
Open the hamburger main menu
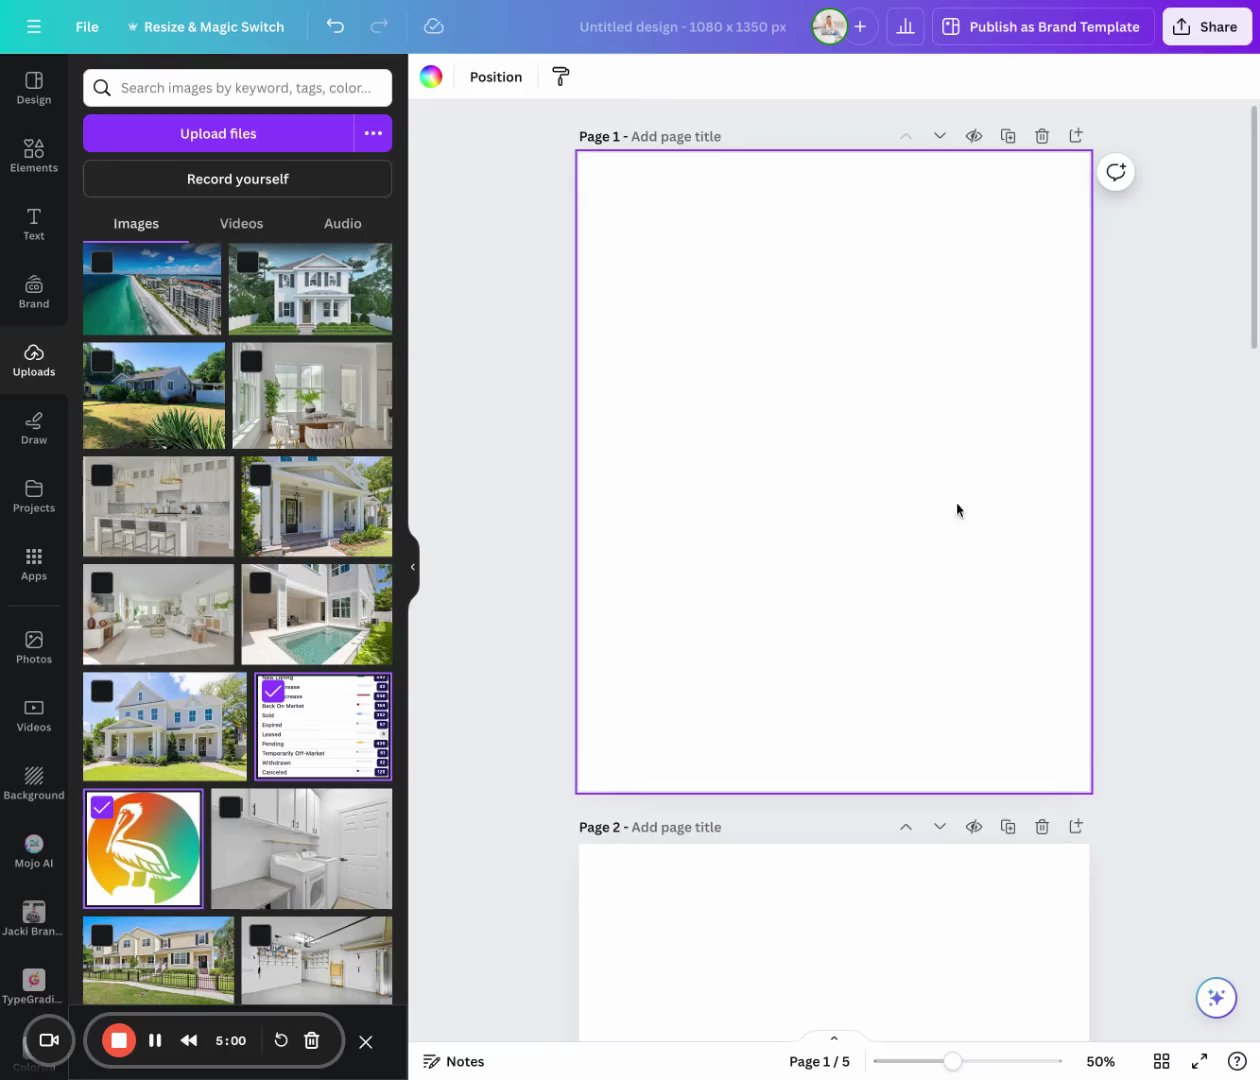click(x=34, y=27)
